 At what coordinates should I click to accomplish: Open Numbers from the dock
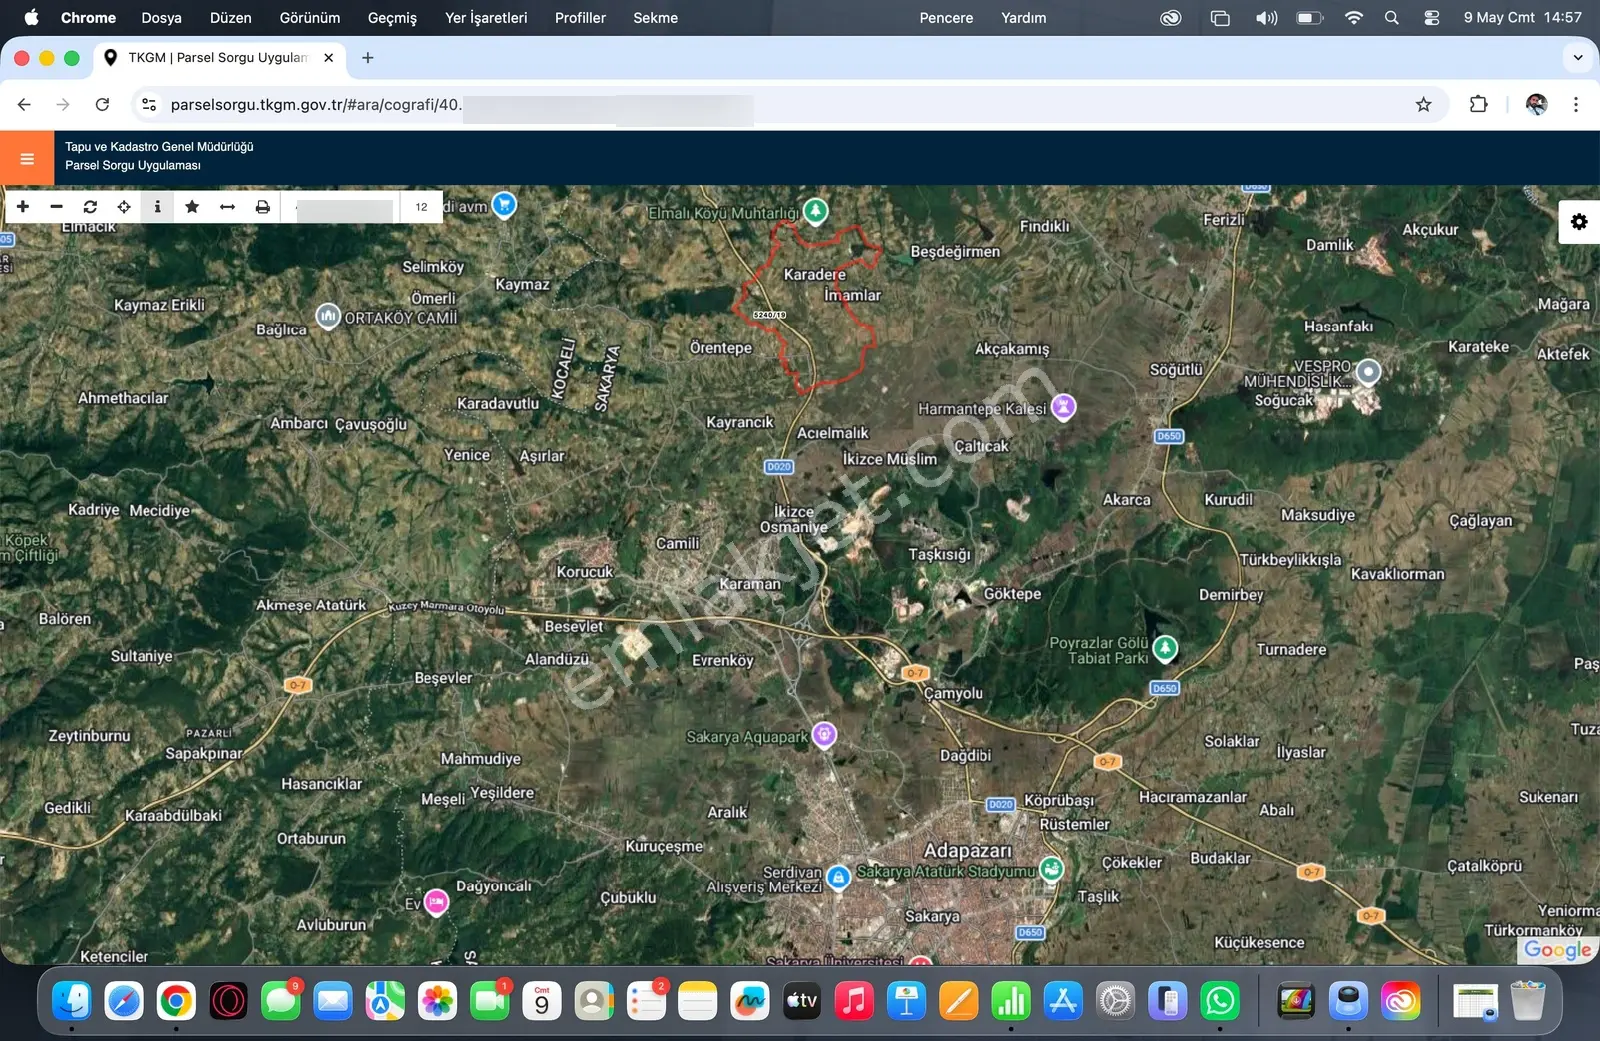click(x=1011, y=1000)
